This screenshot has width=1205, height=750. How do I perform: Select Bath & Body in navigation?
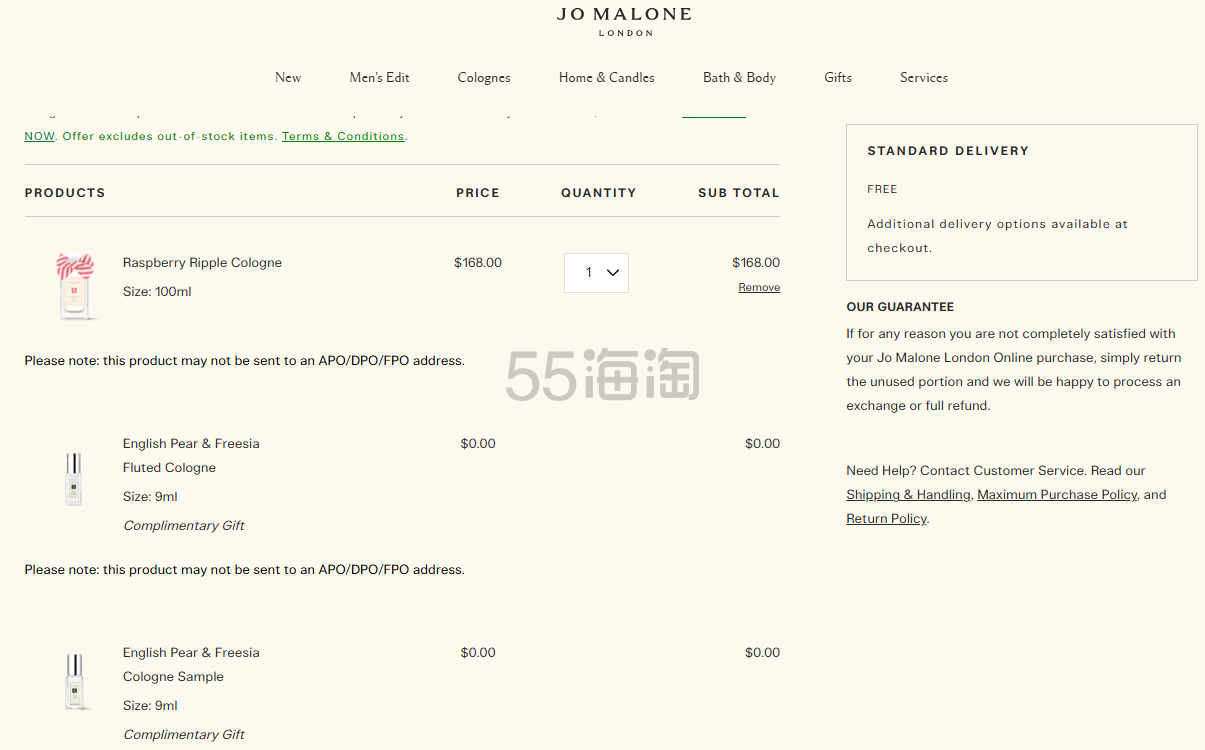[739, 77]
